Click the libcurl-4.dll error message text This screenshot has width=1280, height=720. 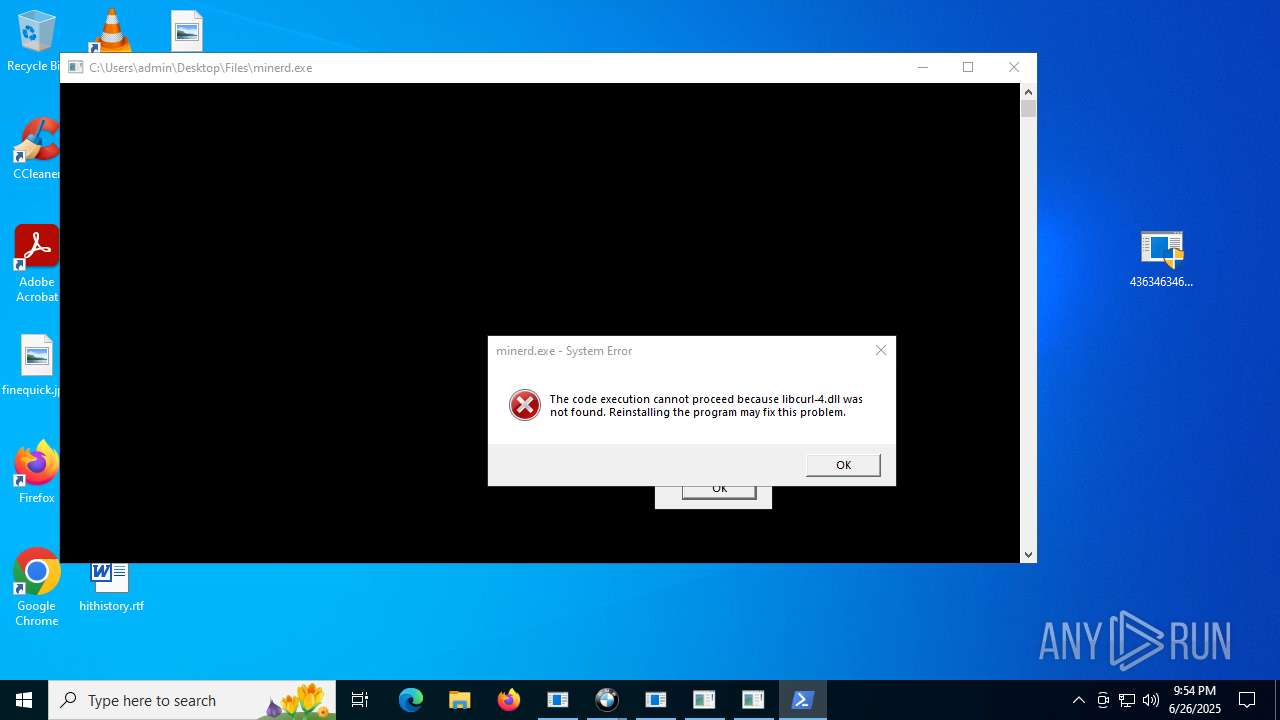(706, 405)
